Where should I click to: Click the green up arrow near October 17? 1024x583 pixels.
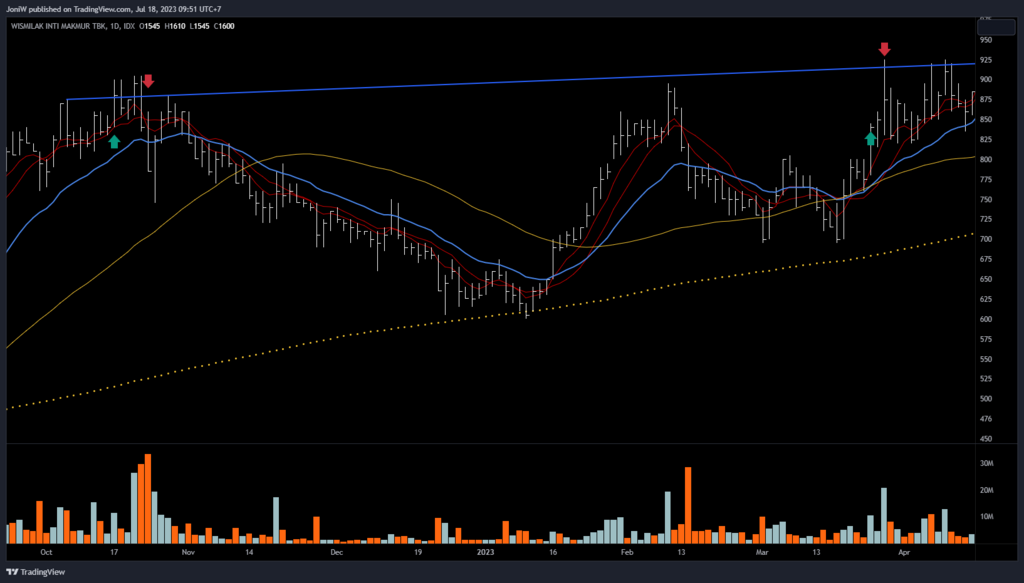[x=114, y=141]
